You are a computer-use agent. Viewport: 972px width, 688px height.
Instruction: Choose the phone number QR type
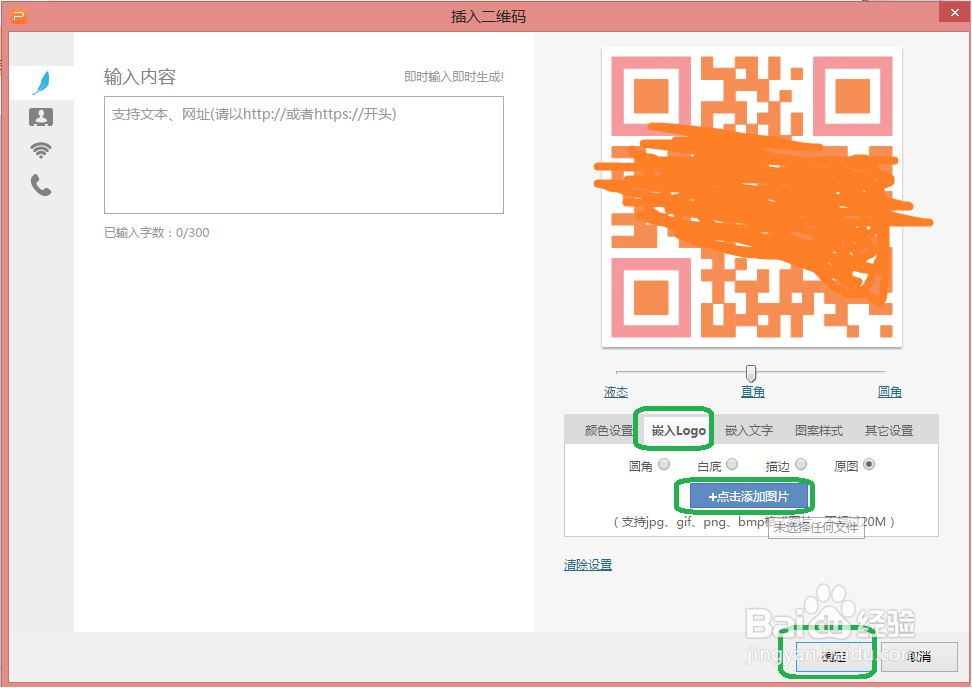pos(41,185)
